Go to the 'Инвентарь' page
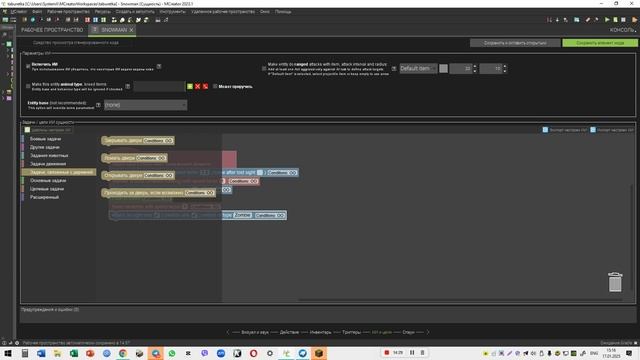 click(x=320, y=332)
